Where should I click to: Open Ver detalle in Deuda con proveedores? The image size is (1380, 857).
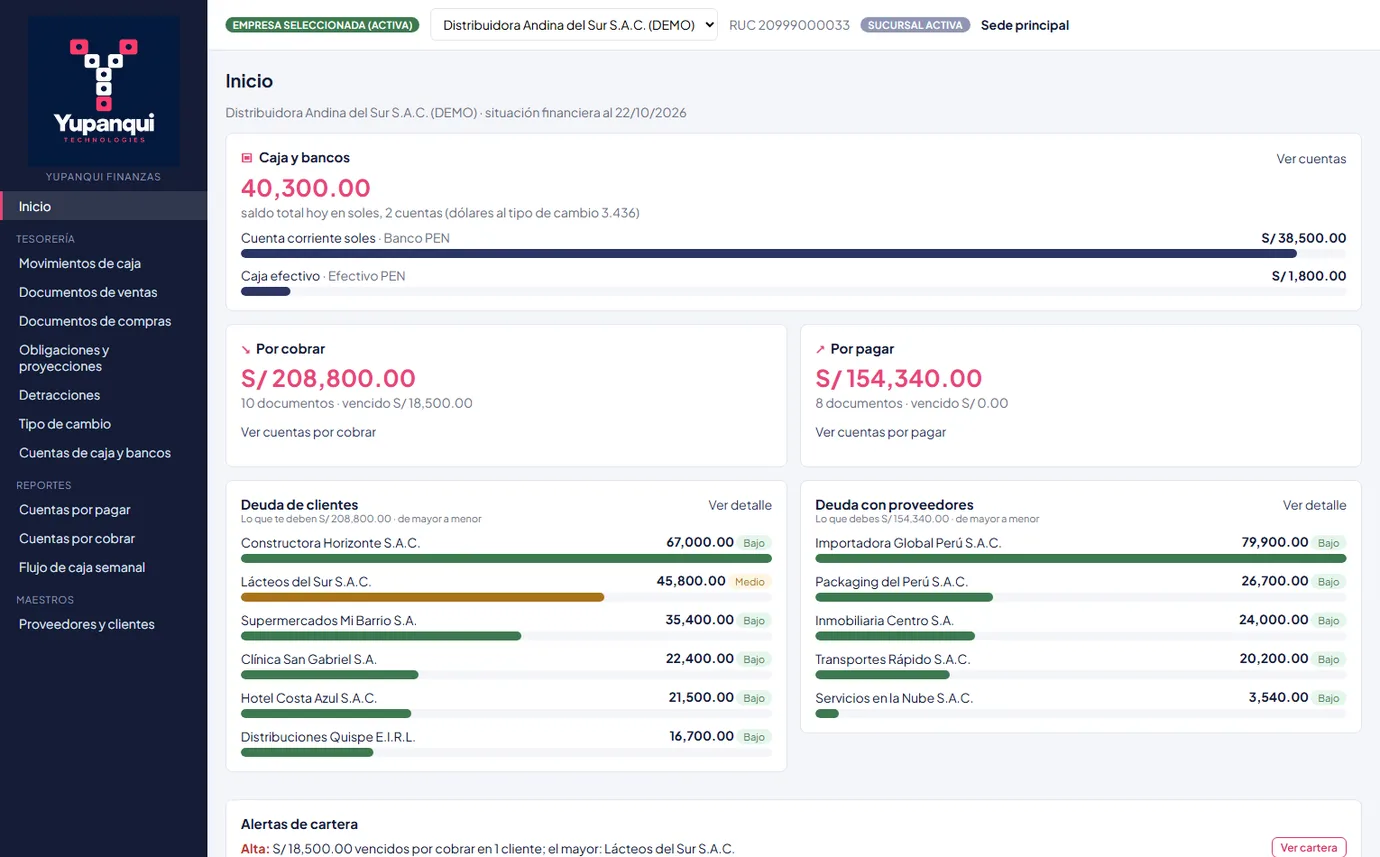1315,505
